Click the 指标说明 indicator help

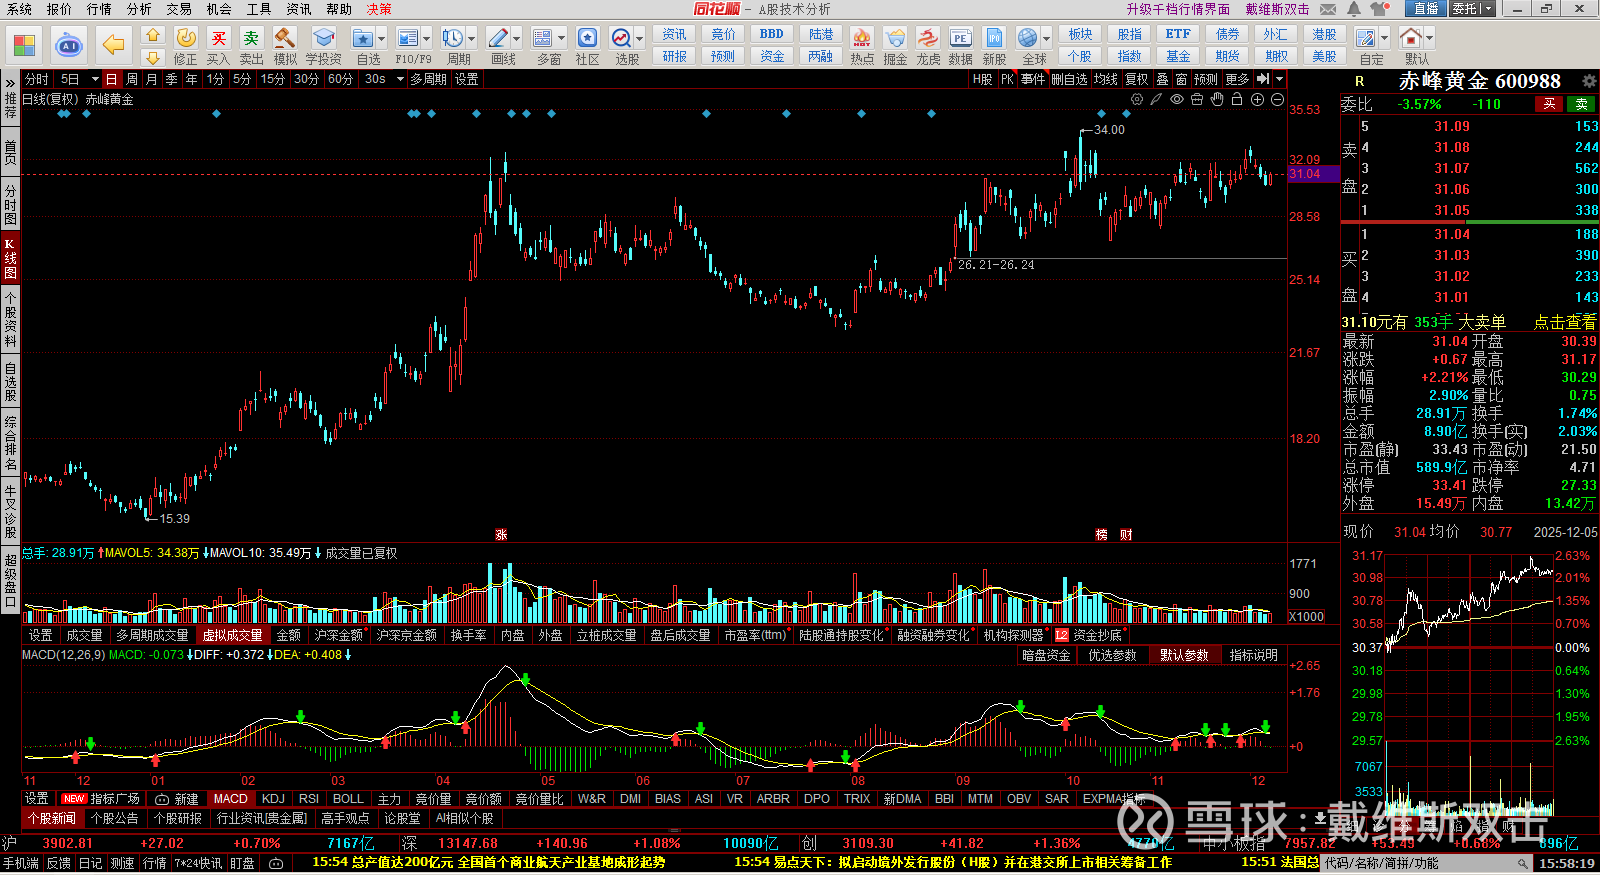[1253, 655]
